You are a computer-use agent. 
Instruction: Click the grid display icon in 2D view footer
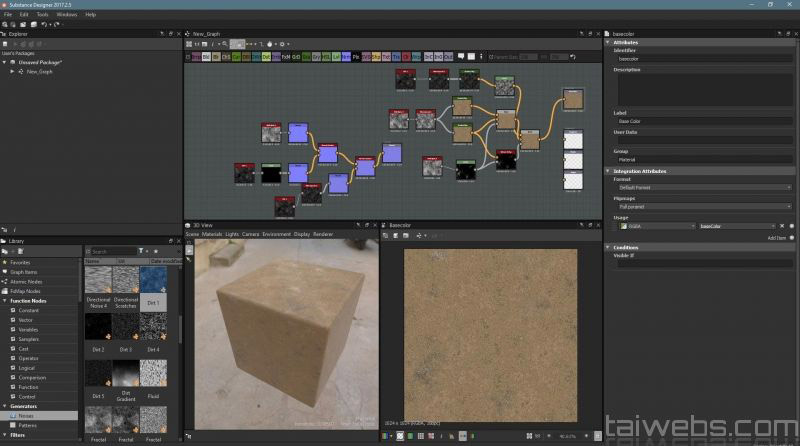(x=421, y=436)
